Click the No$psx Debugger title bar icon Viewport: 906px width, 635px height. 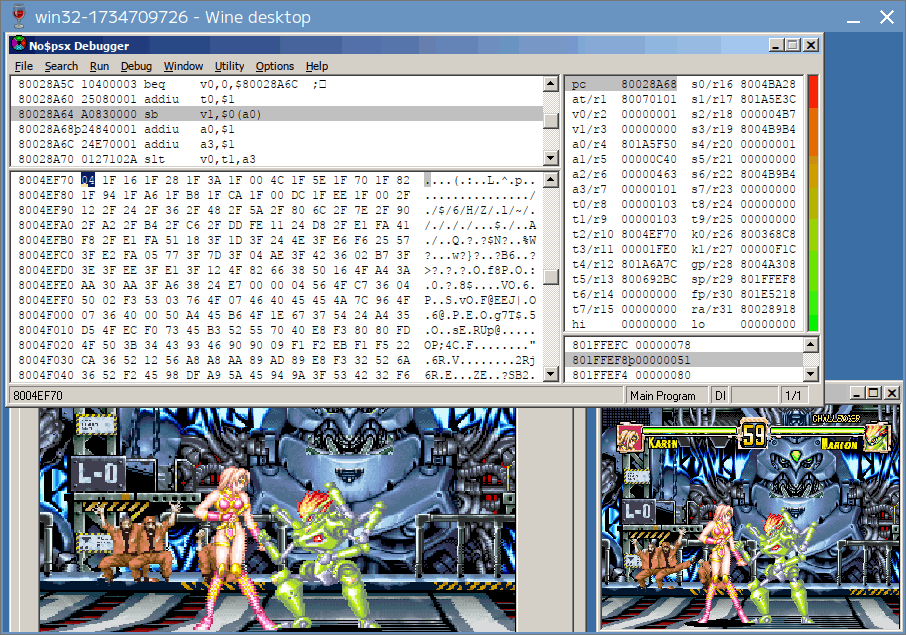pos(19,44)
